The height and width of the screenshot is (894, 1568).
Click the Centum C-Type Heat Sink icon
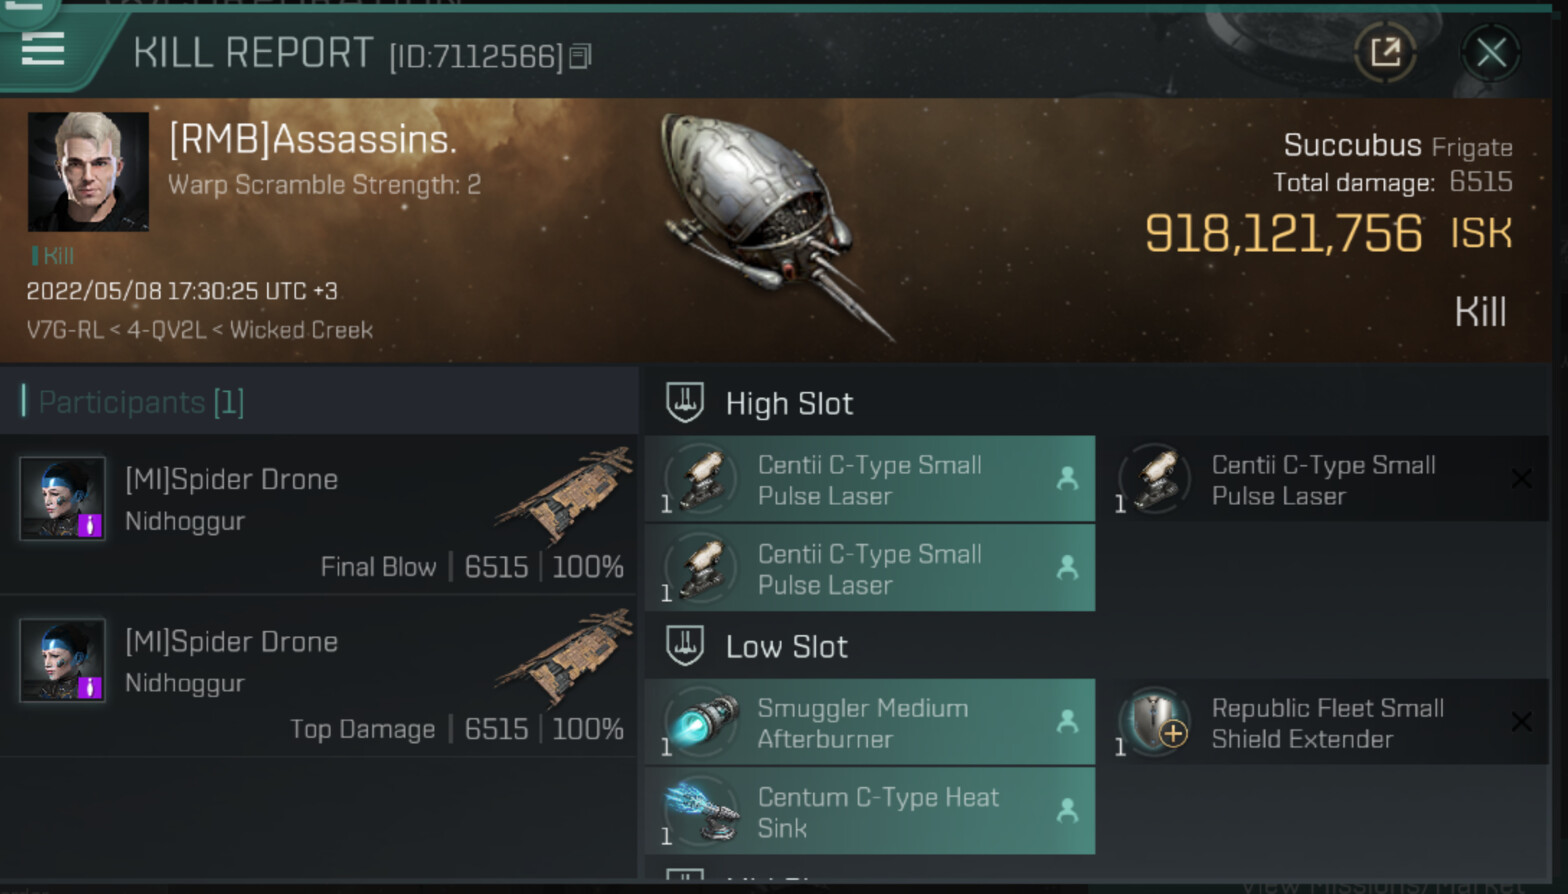703,811
